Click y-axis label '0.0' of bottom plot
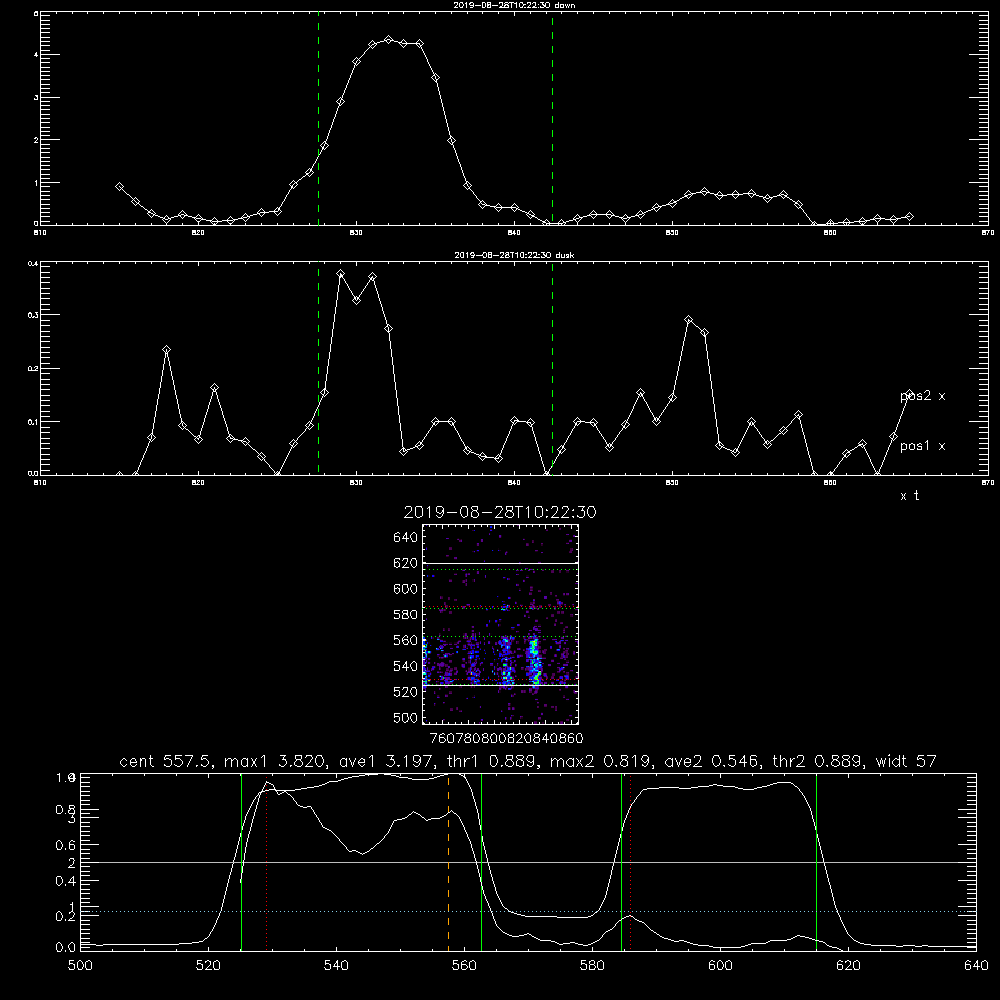Screen dimensions: 1000x1000 tap(66, 948)
